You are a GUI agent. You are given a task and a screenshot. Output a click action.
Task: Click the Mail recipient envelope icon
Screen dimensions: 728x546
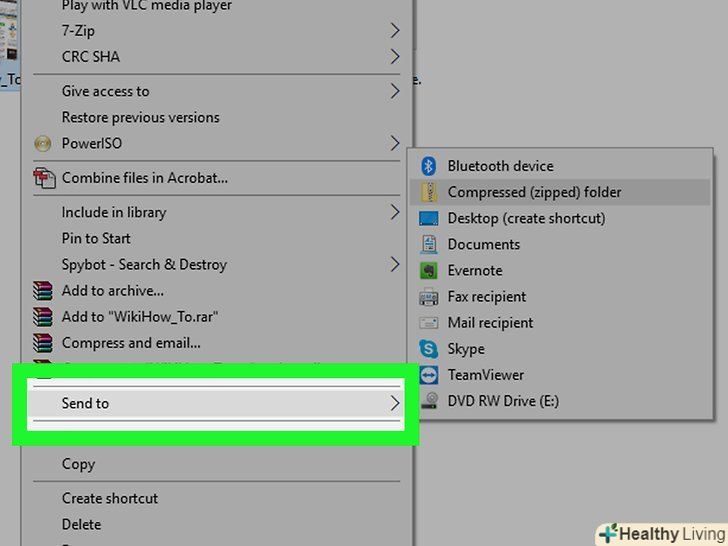tap(428, 323)
